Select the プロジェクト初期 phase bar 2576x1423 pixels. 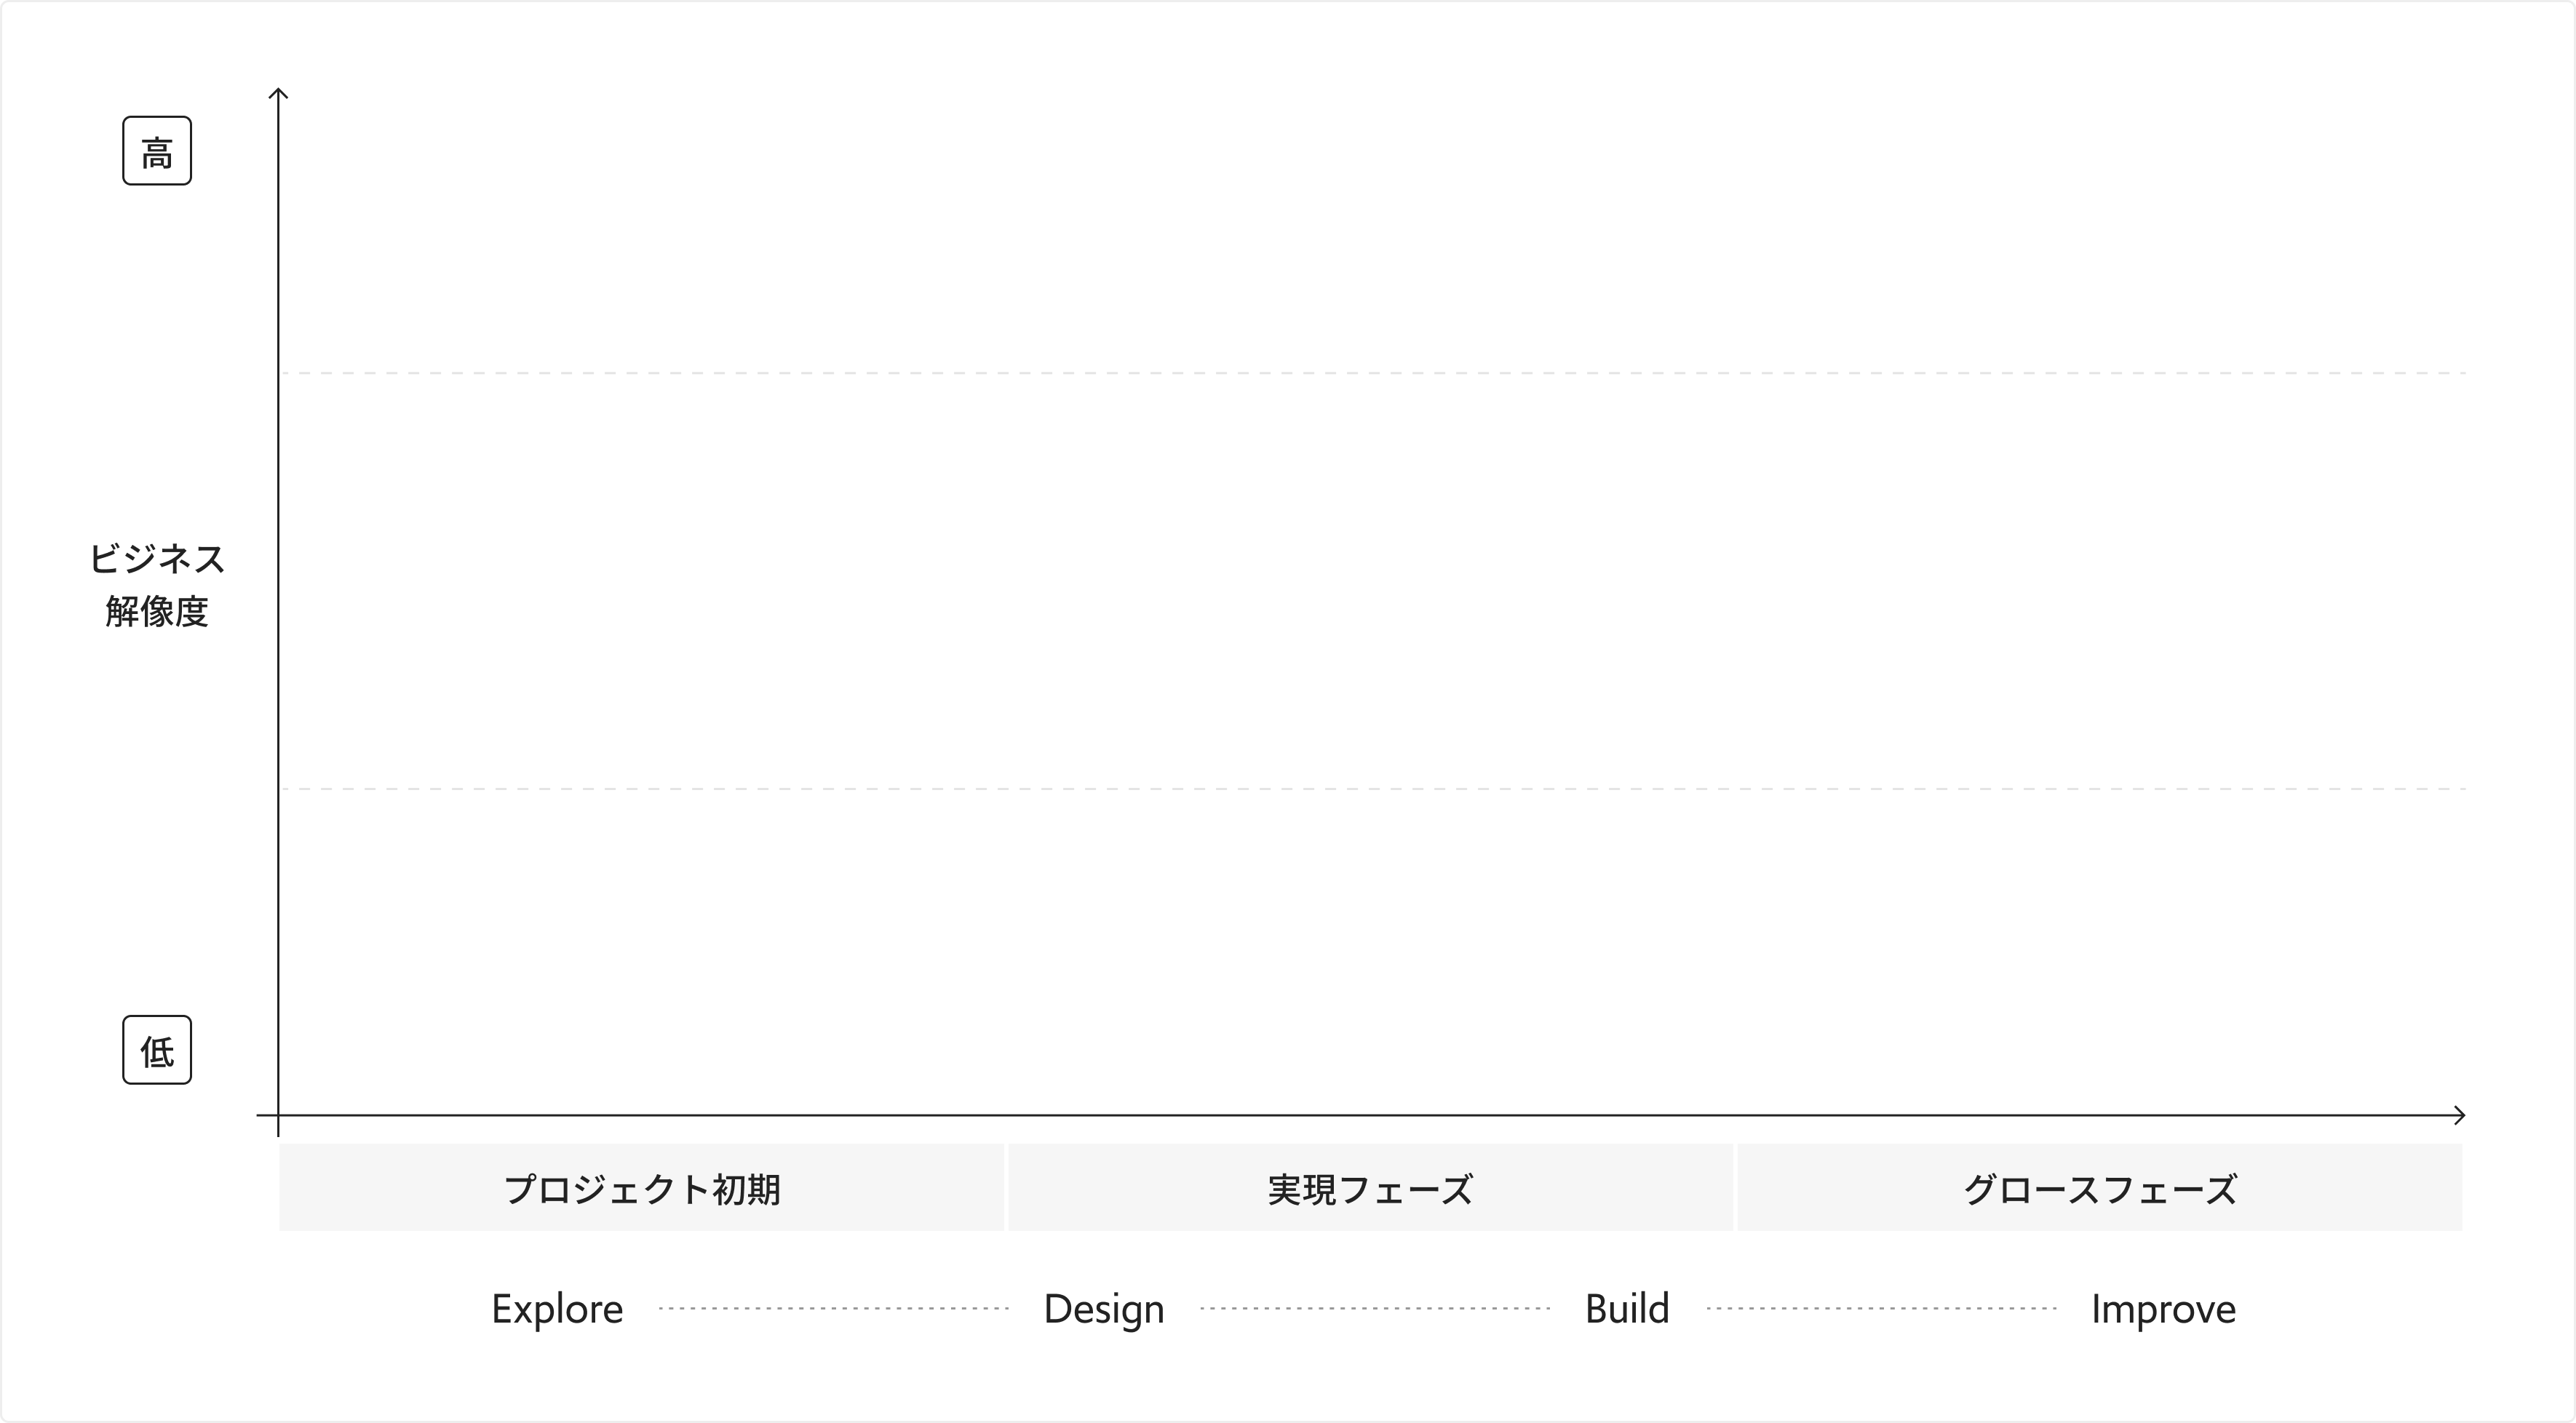click(641, 1188)
